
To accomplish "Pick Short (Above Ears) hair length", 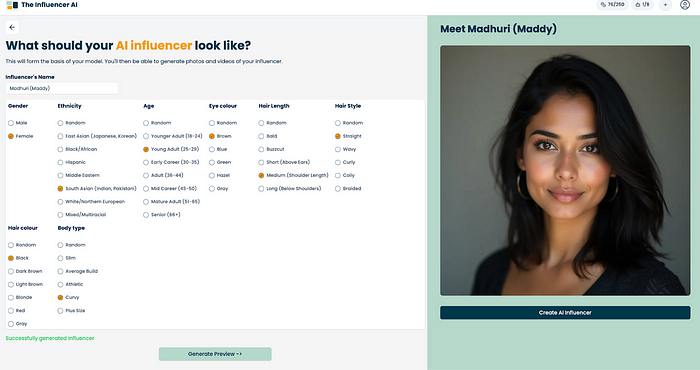I will point(284,162).
